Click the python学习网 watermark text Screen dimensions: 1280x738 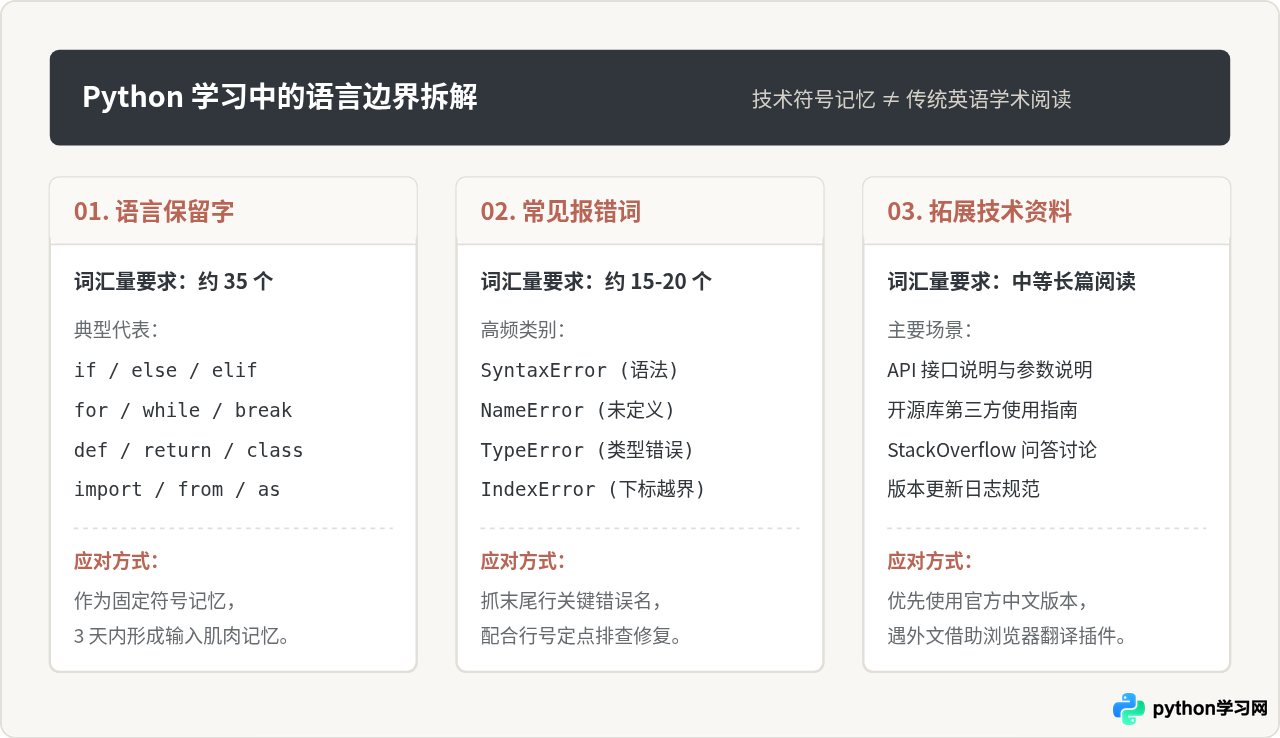click(x=1210, y=708)
